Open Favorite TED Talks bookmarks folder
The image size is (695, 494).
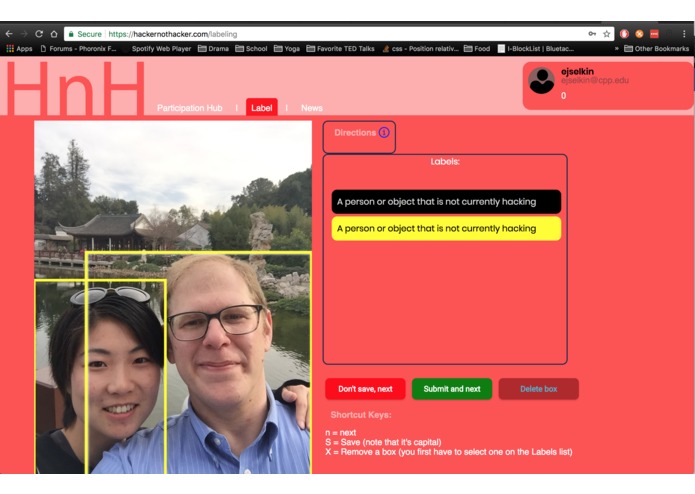(340, 49)
